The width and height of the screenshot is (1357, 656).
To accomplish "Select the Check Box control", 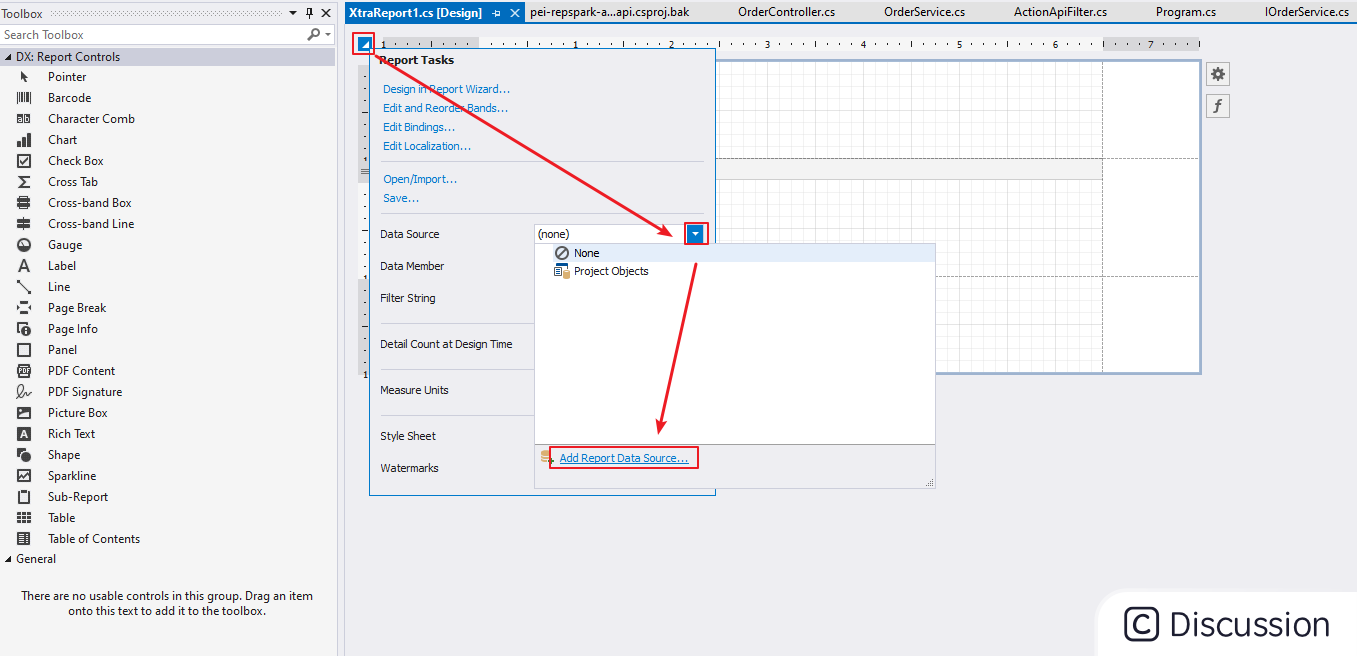I will [75, 161].
